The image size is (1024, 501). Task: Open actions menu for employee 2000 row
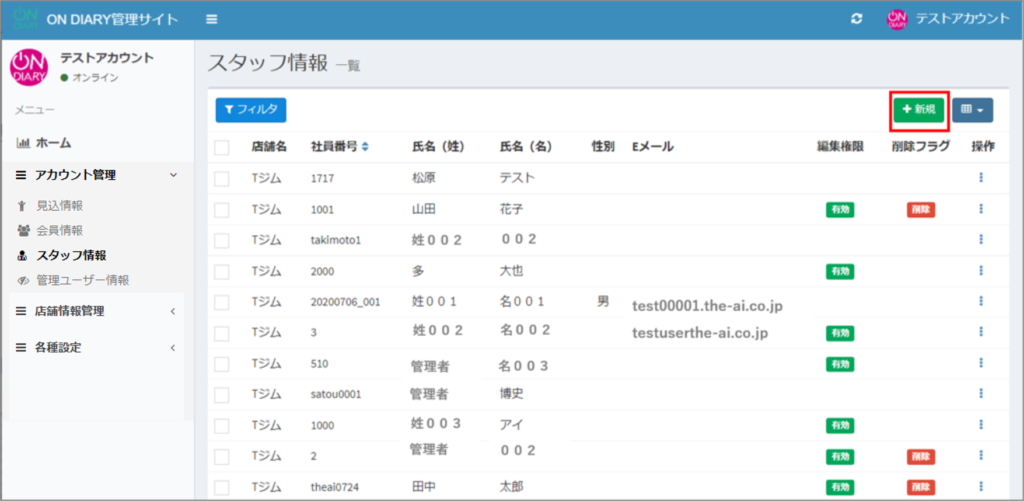tap(981, 271)
